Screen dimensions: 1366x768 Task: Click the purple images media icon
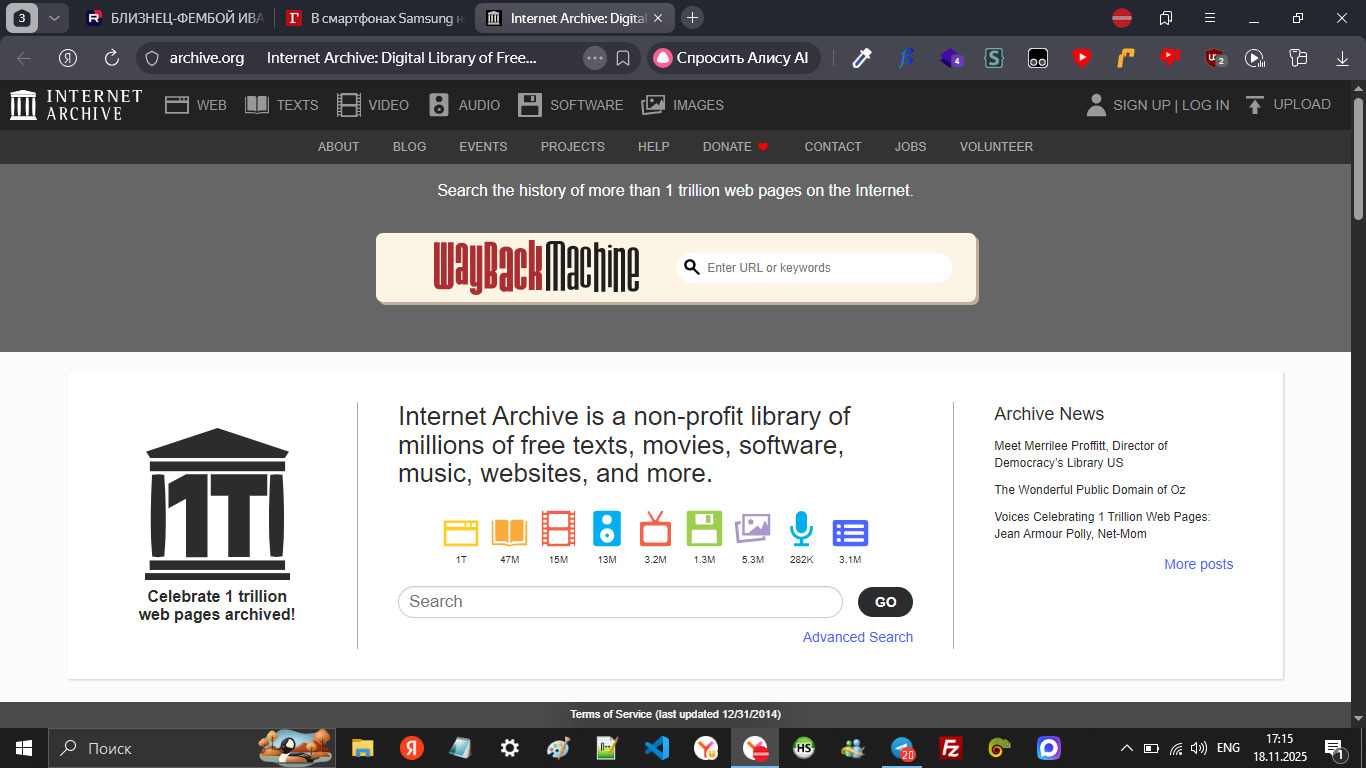(x=753, y=530)
